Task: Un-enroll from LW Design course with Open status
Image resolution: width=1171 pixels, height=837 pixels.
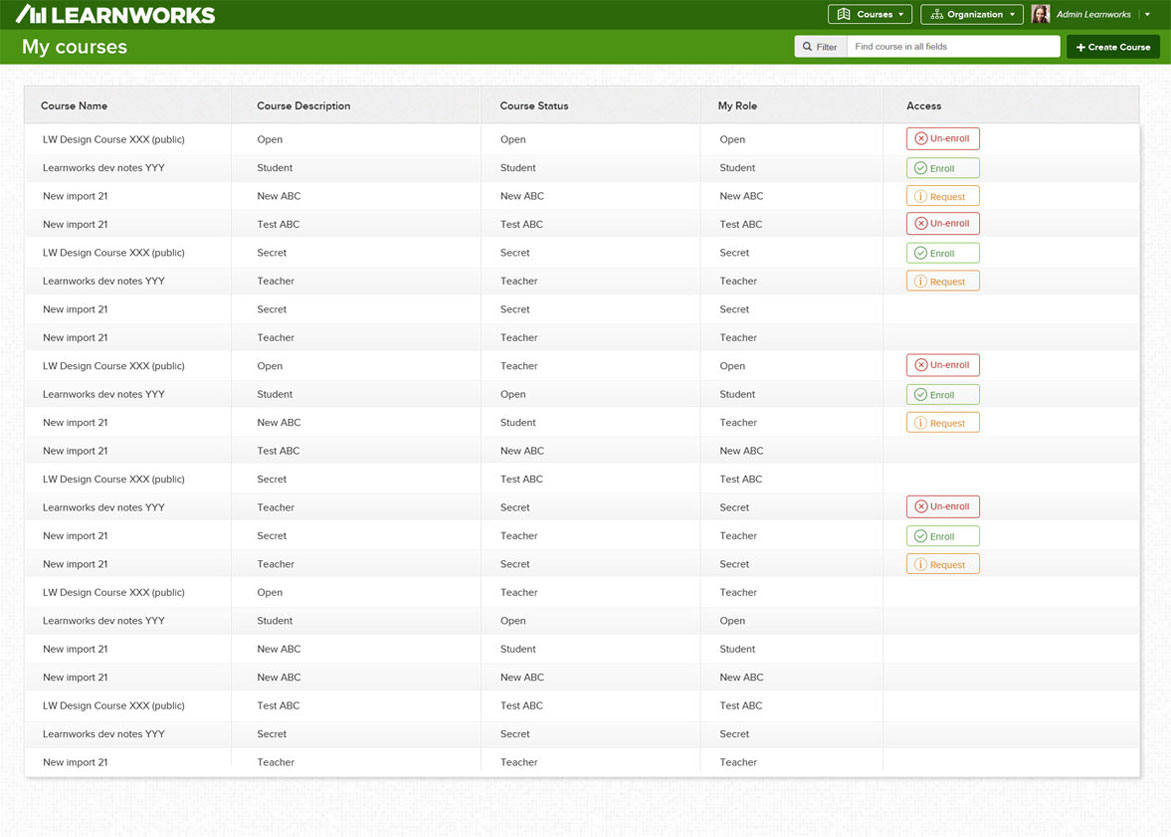Action: (x=942, y=139)
